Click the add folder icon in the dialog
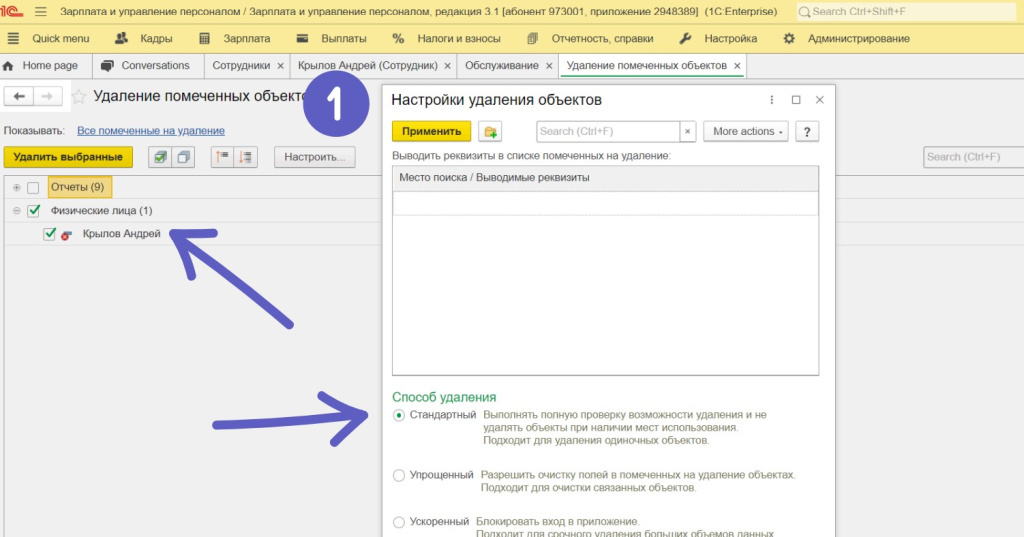This screenshot has height=537, width=1024. [490, 131]
